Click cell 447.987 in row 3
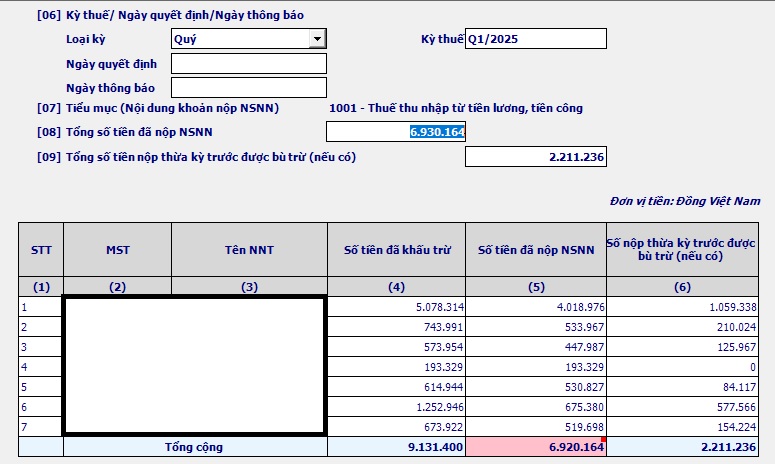The image size is (775, 464). [x=536, y=347]
